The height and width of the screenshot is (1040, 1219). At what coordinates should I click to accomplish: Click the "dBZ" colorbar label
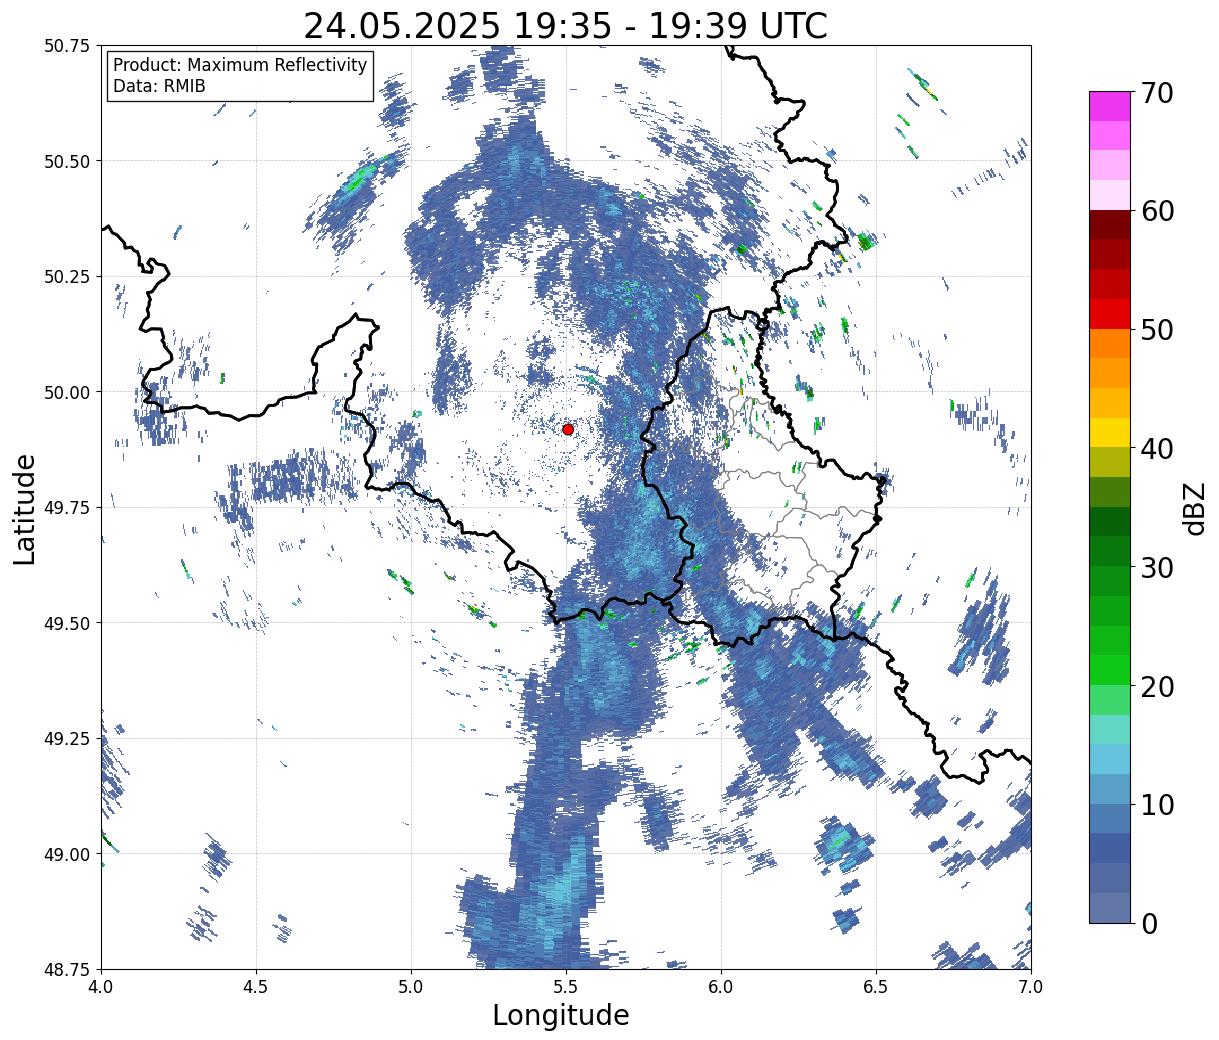(x=1194, y=508)
